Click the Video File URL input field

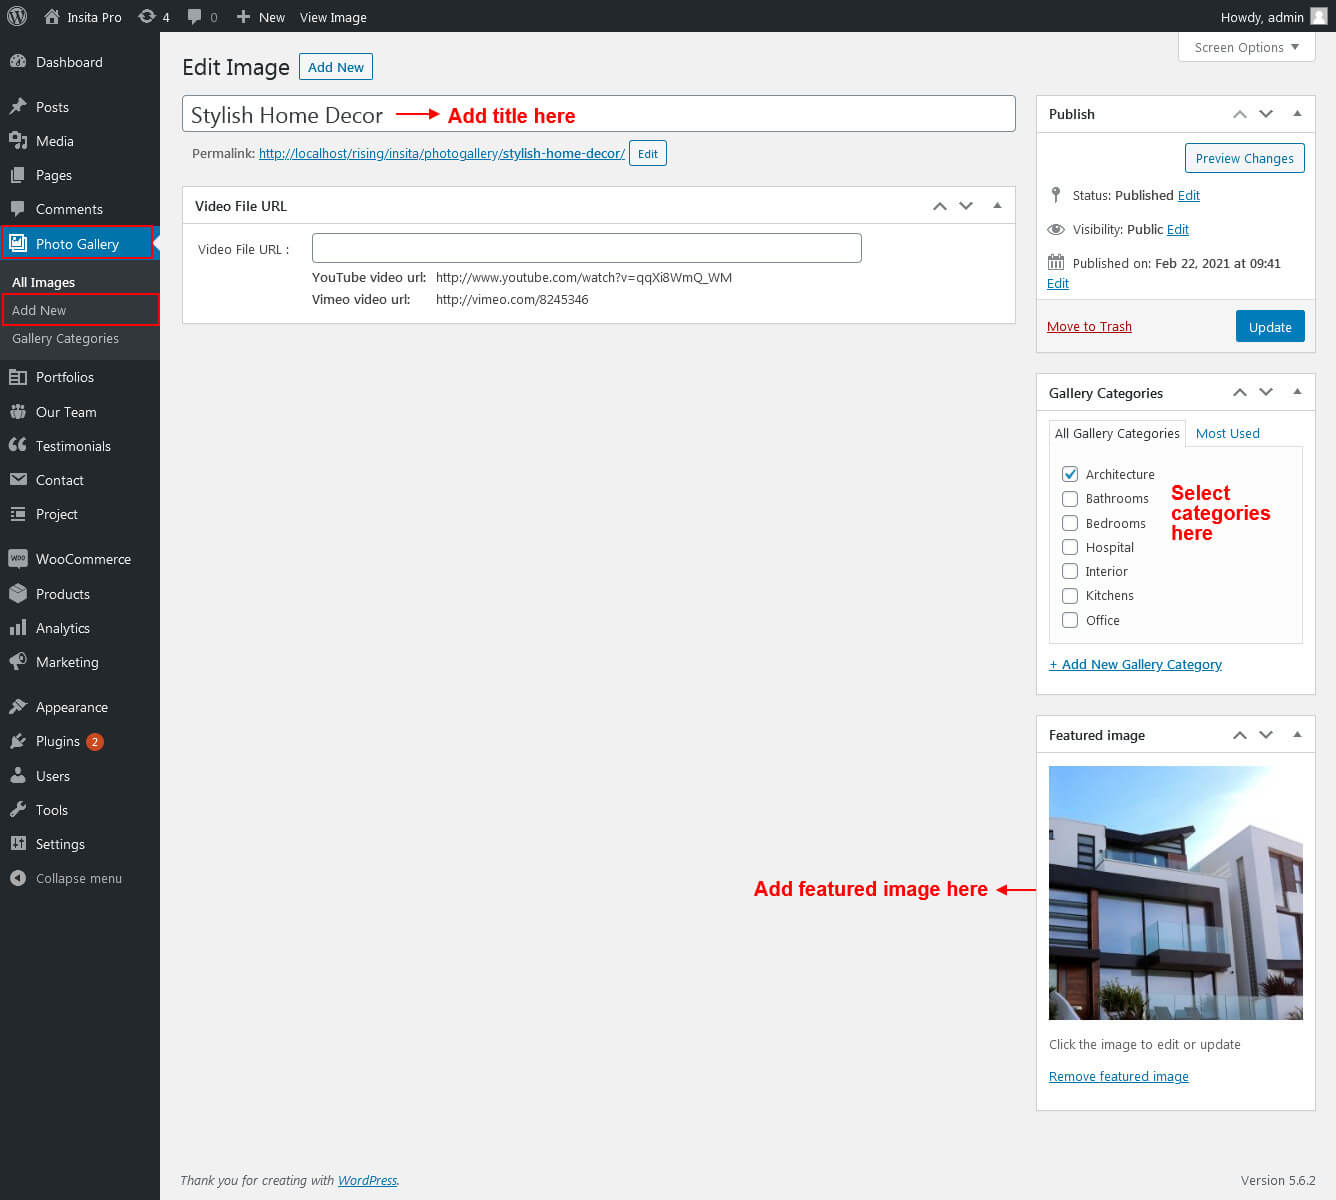click(586, 248)
